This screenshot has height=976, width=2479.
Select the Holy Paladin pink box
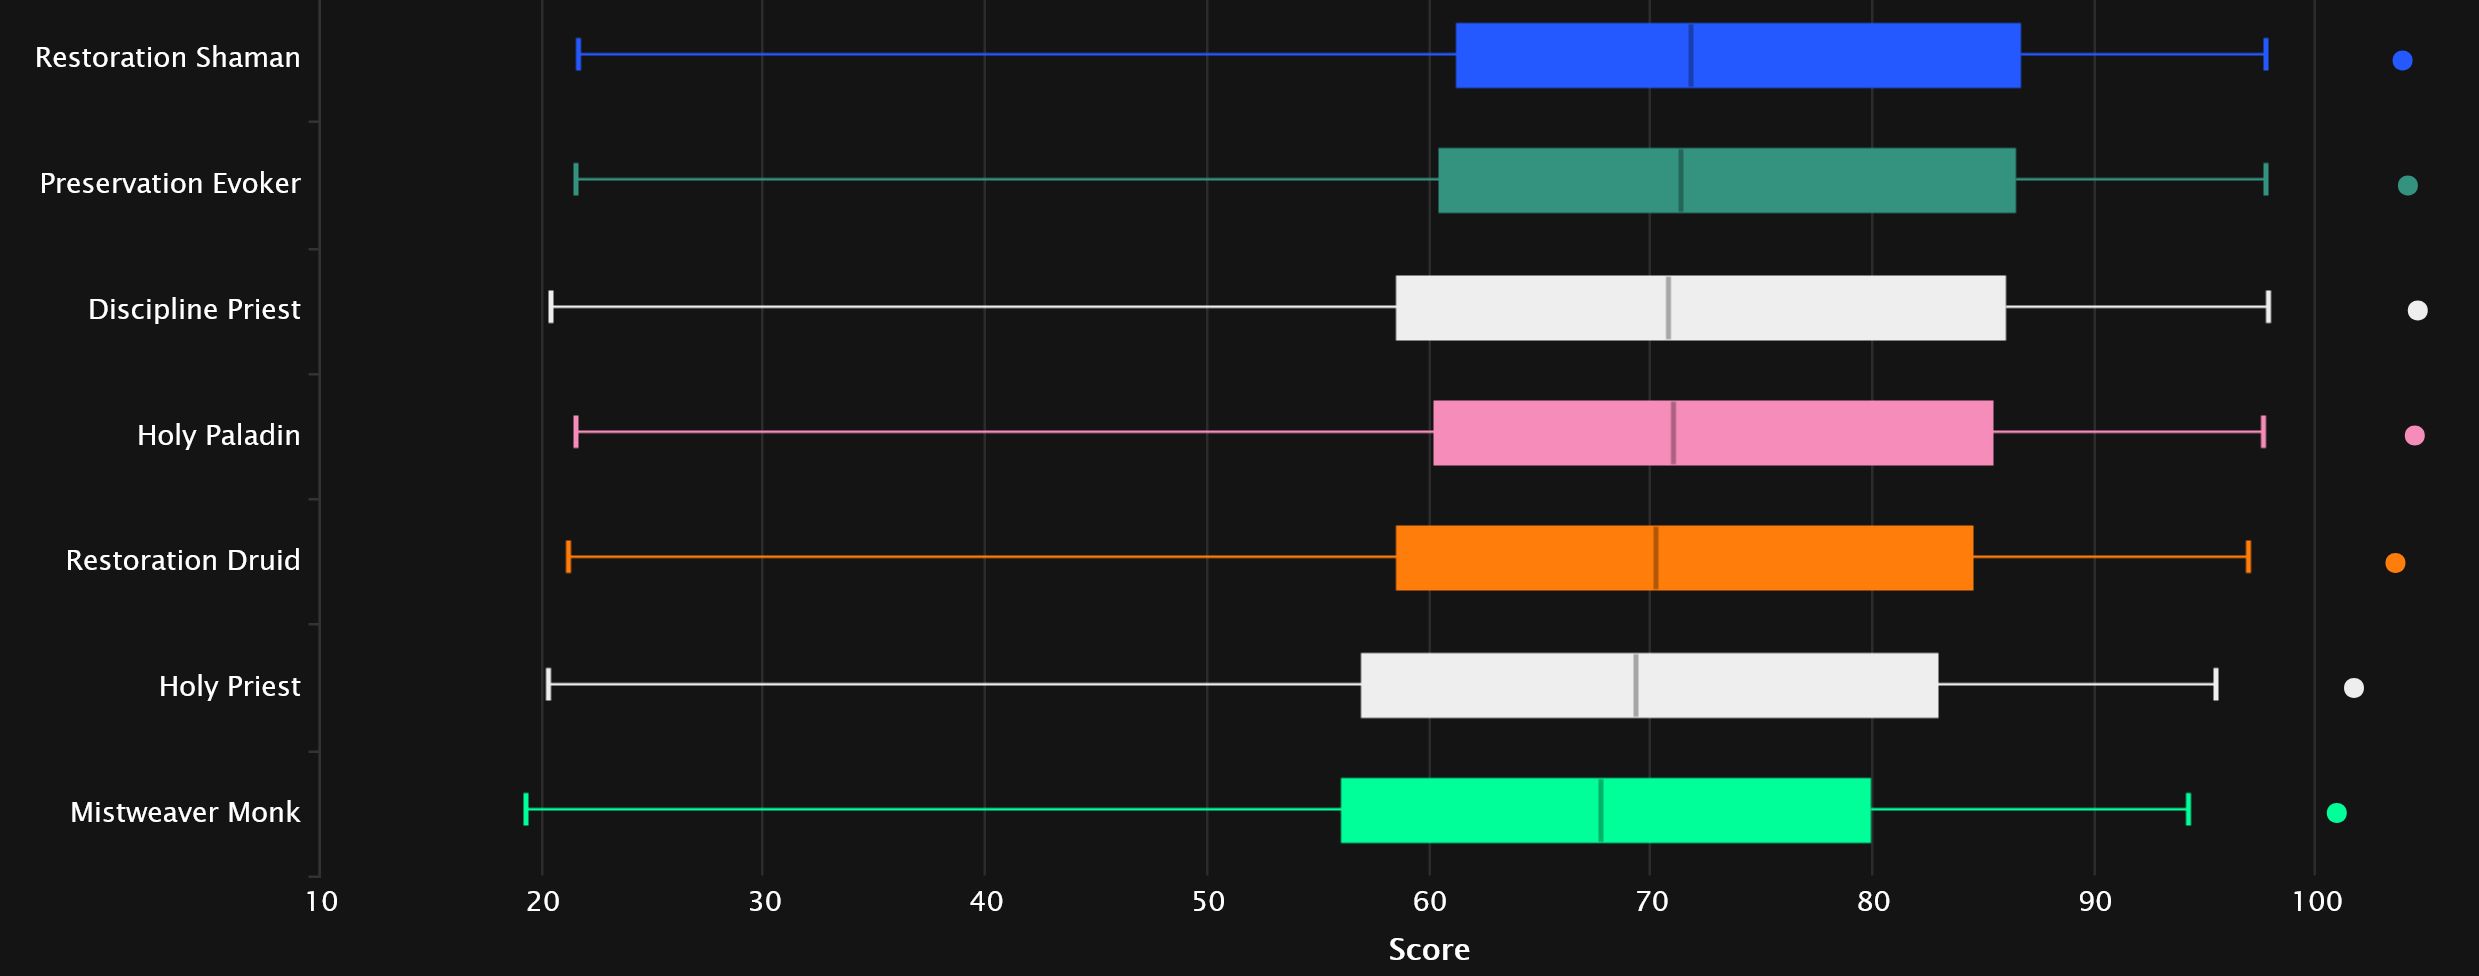point(1712,433)
